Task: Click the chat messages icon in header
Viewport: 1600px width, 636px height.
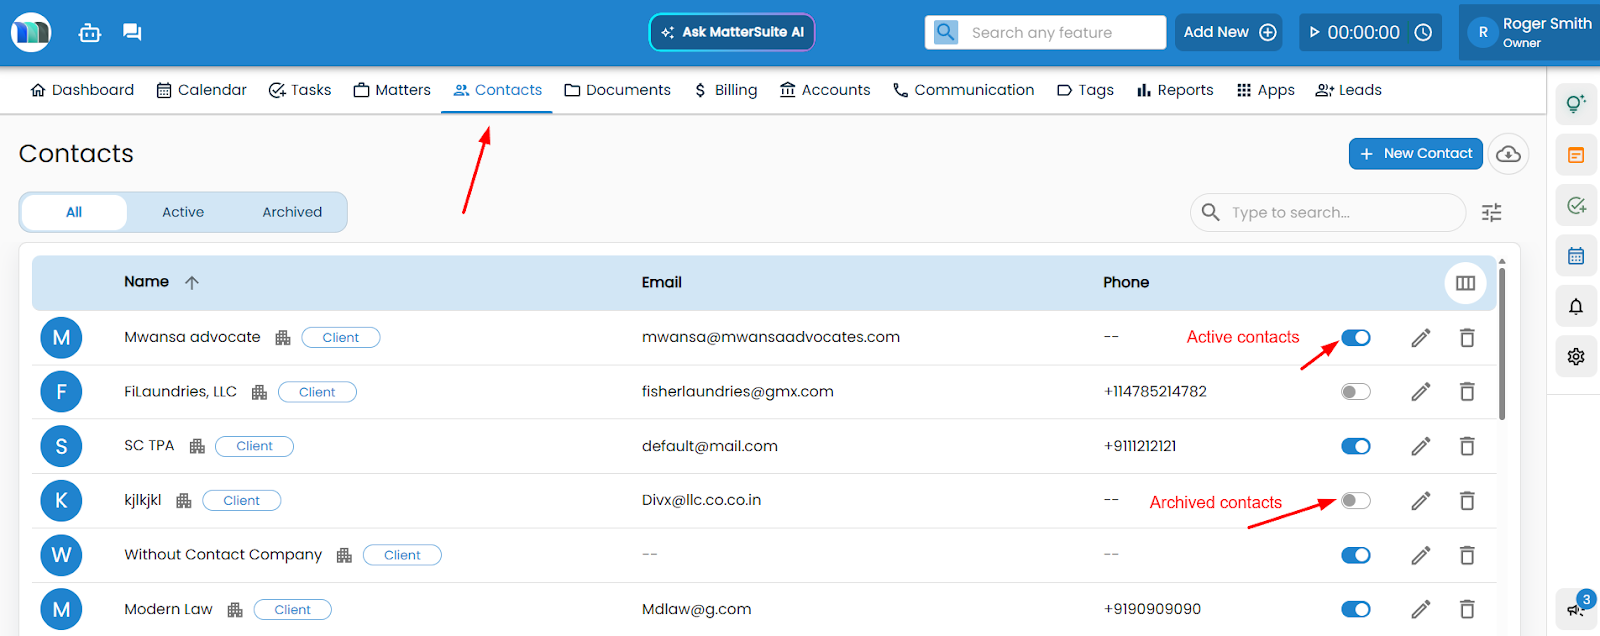Action: [x=132, y=32]
